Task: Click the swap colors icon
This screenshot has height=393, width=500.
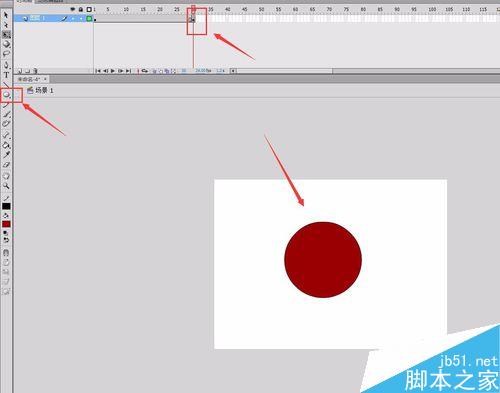Action: (x=6, y=240)
